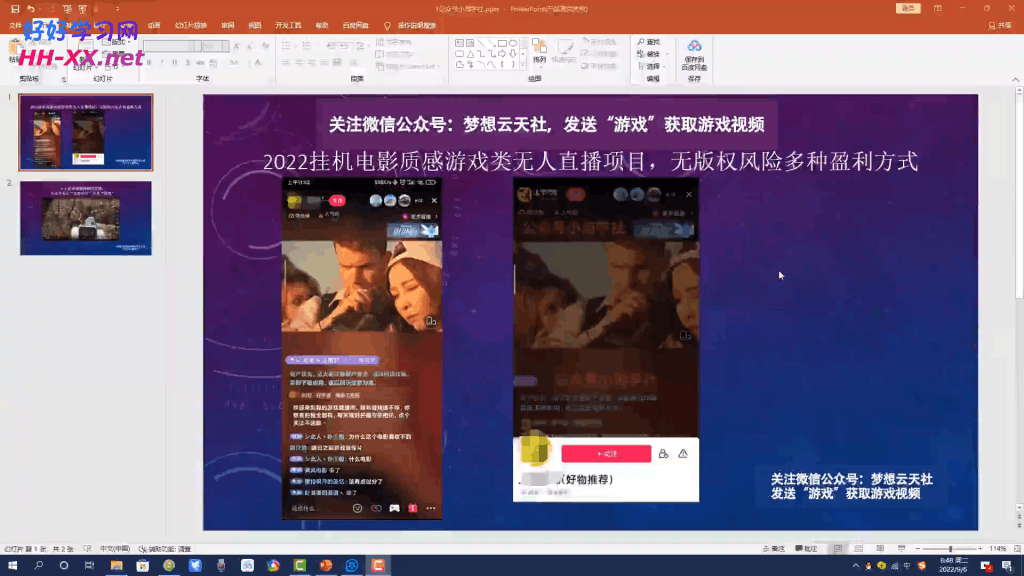Apply numbered list formatting
The height and width of the screenshot is (576, 1024).
pyautogui.click(x=307, y=46)
